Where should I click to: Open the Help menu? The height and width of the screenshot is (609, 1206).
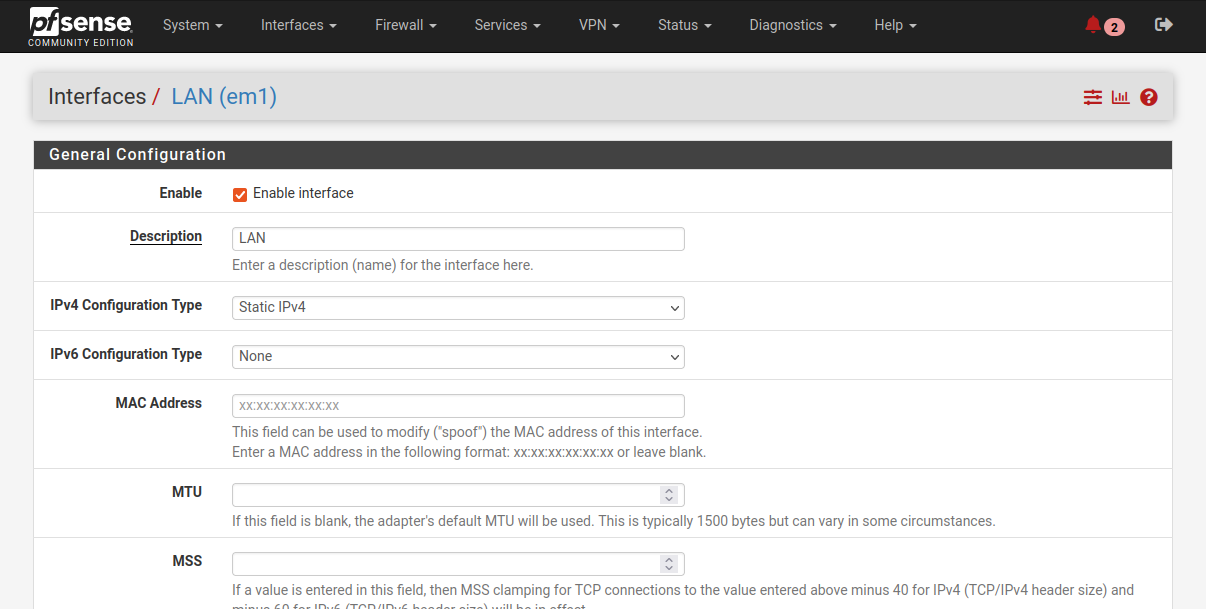(x=895, y=25)
